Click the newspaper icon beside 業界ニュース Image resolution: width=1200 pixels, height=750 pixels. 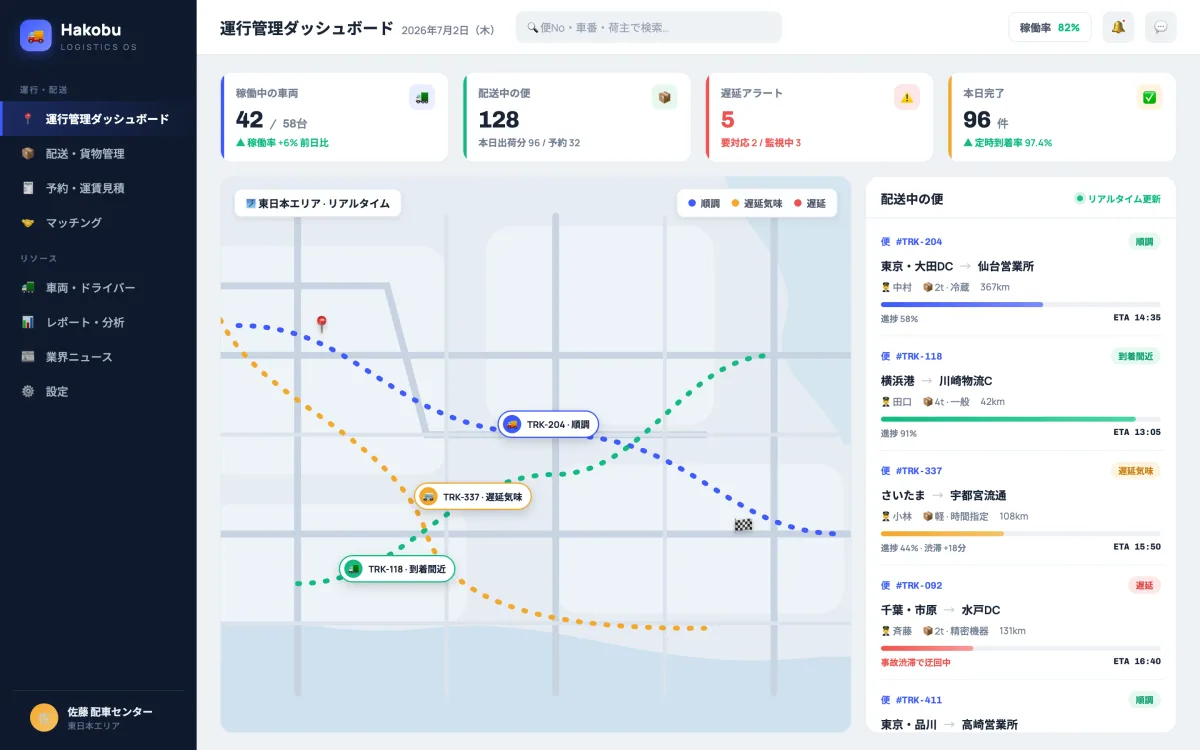28,357
